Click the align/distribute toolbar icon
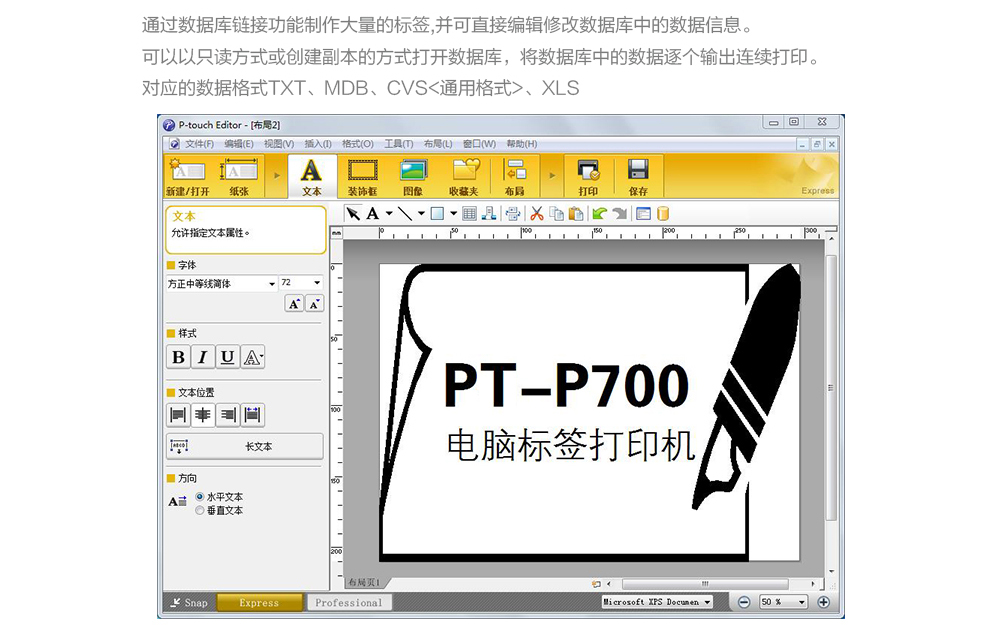The image size is (990, 625). pos(513,214)
